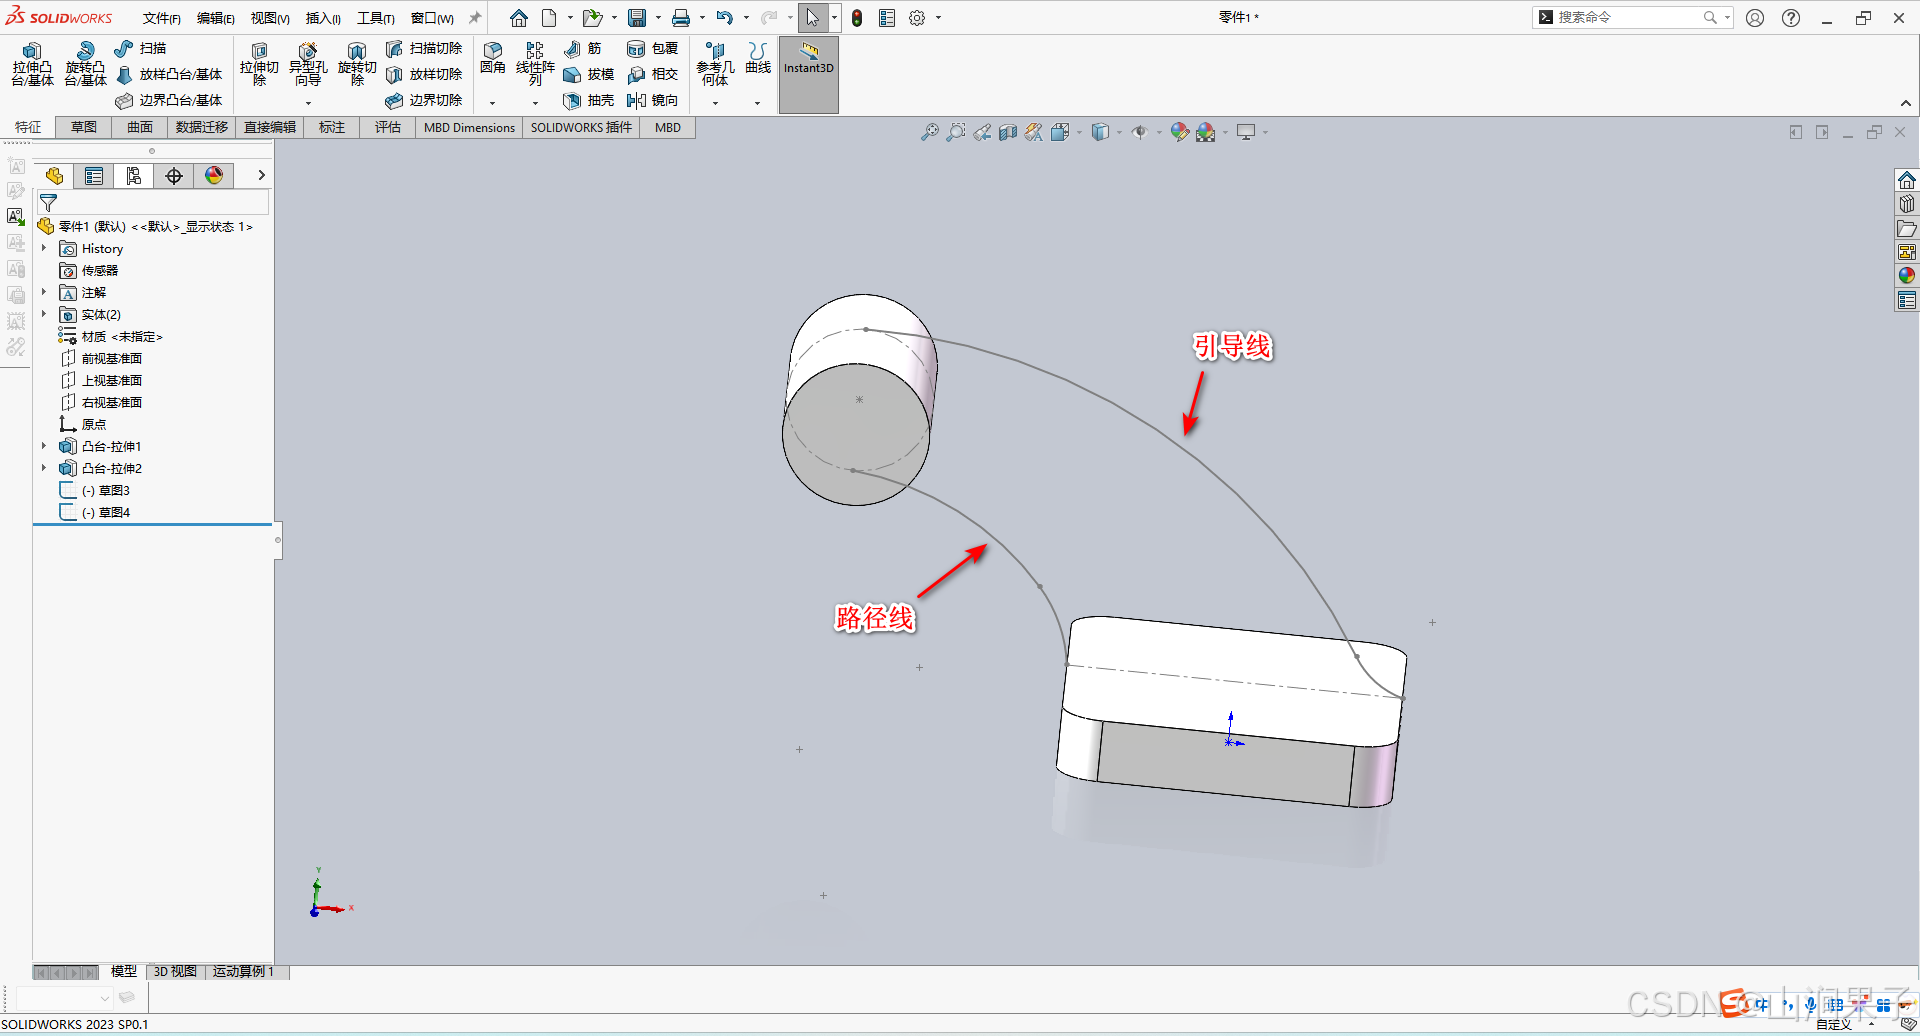1920x1036 pixels.
Task: Switch to the 运动算例1 tab
Action: 243,971
